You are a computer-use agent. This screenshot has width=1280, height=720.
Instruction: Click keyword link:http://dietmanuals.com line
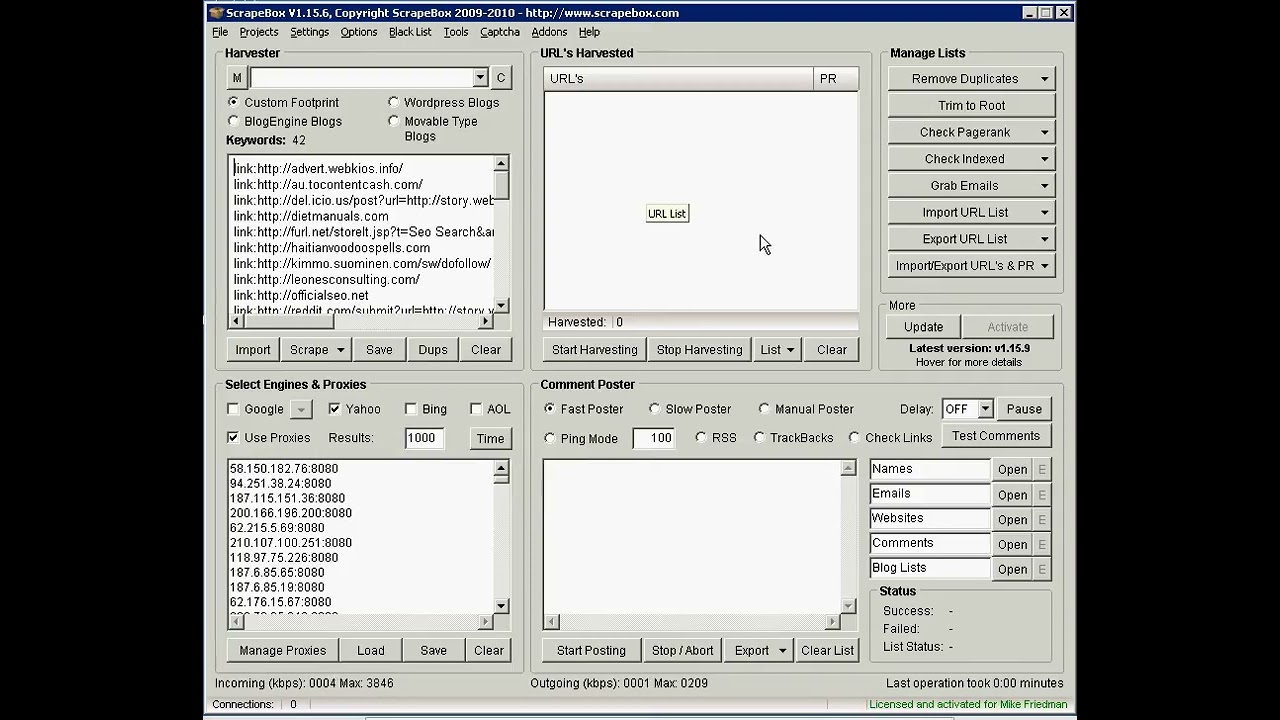311,216
